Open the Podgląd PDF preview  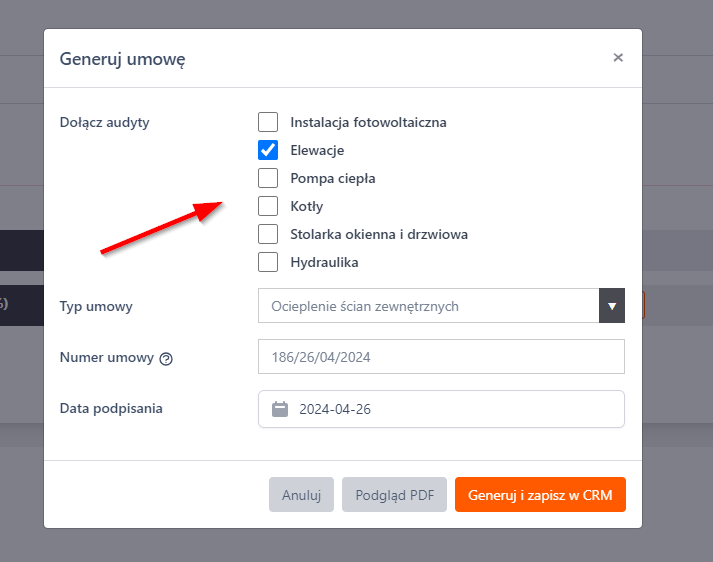(394, 494)
